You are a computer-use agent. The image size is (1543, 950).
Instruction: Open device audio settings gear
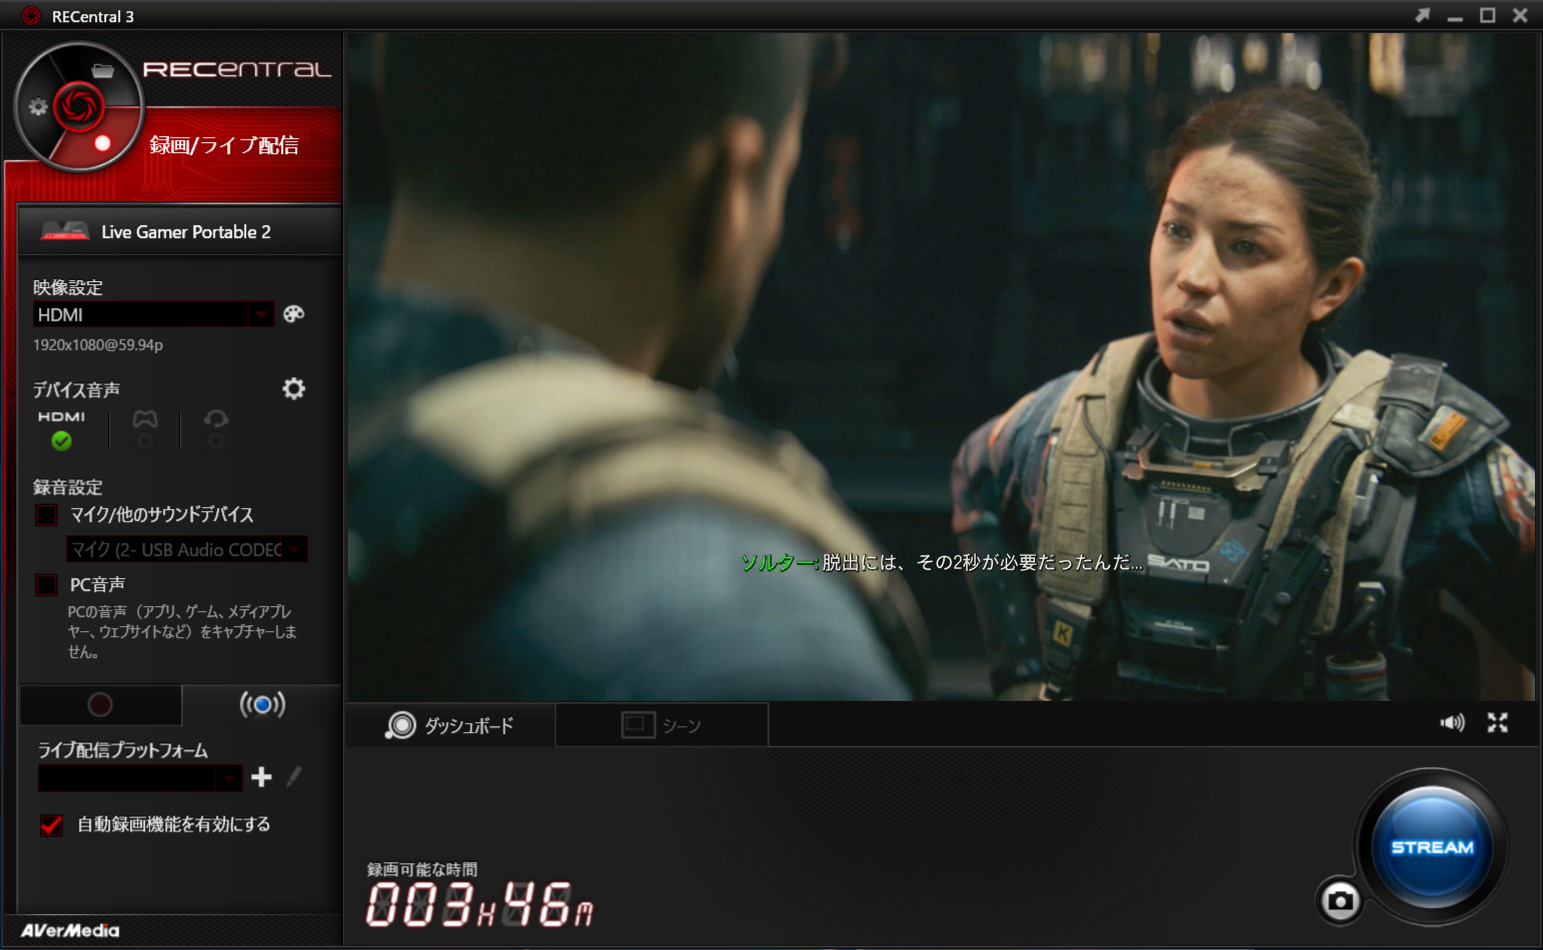tap(293, 388)
